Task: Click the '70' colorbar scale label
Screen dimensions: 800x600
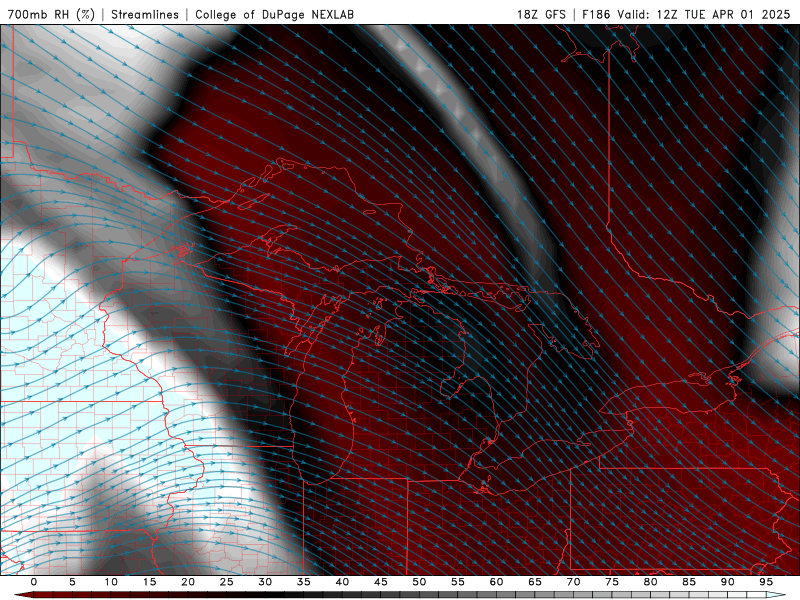Action: (x=573, y=582)
